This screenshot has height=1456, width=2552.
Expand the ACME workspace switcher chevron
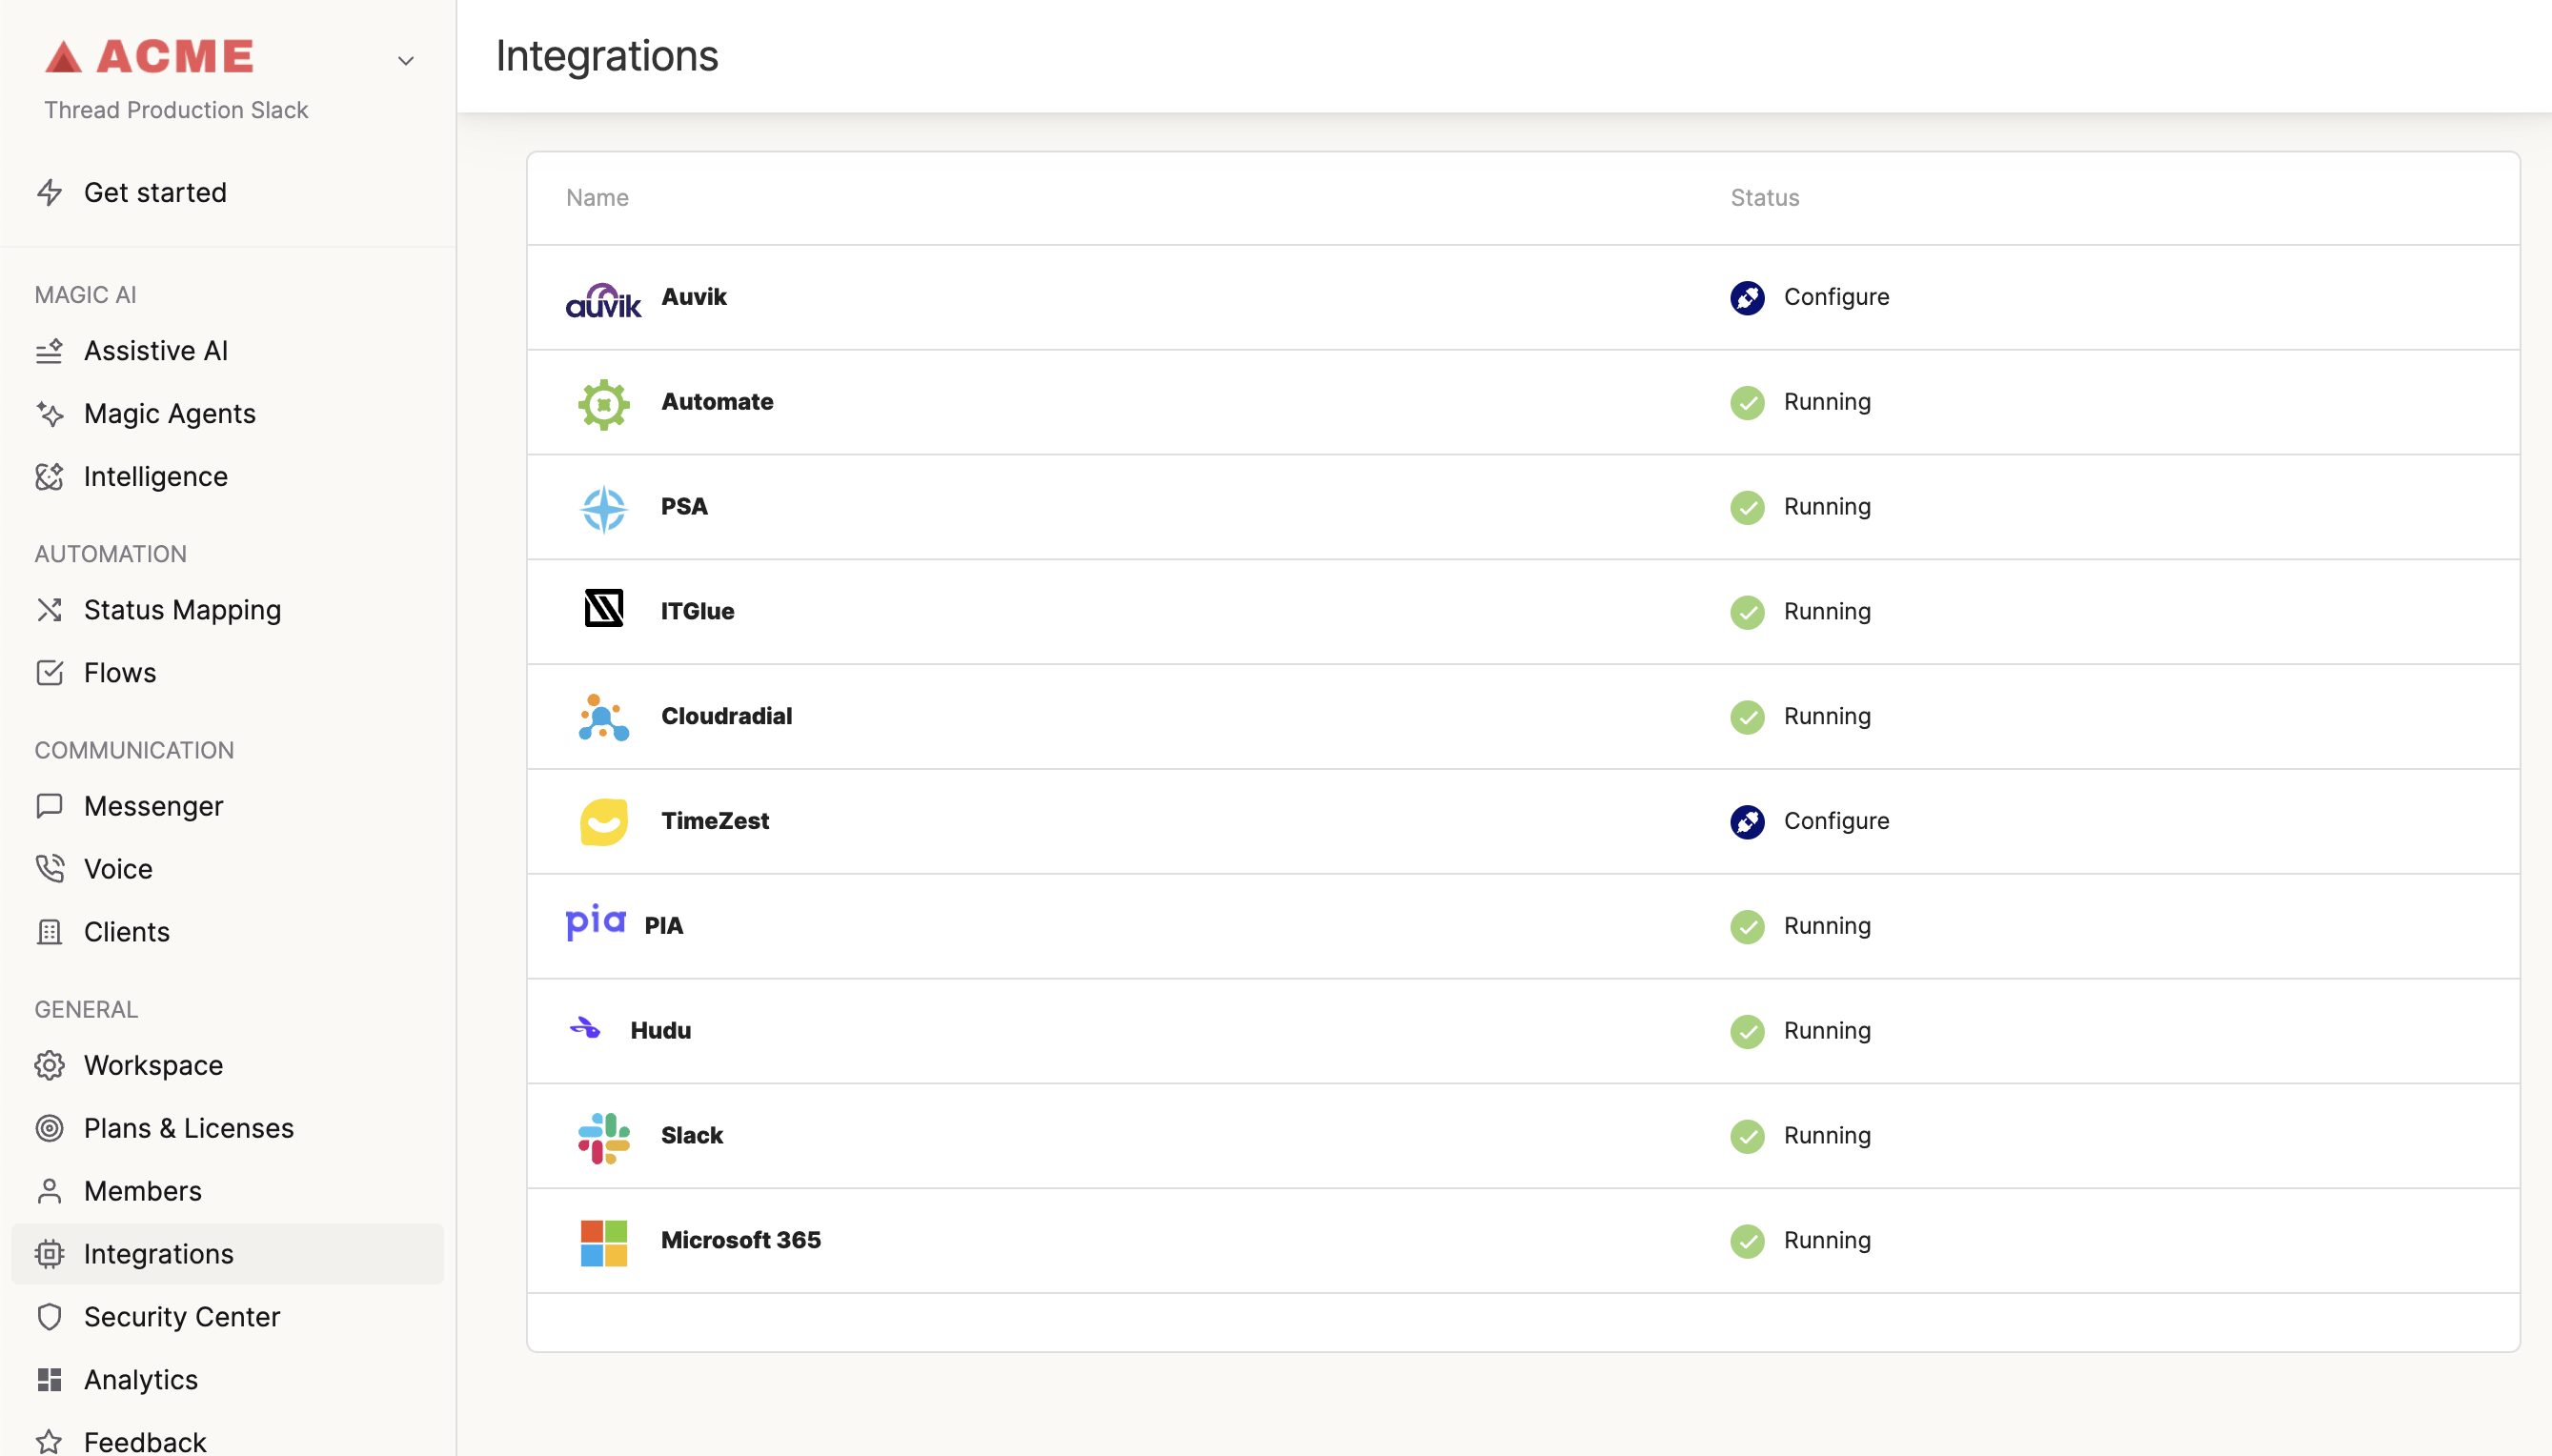[x=405, y=61]
